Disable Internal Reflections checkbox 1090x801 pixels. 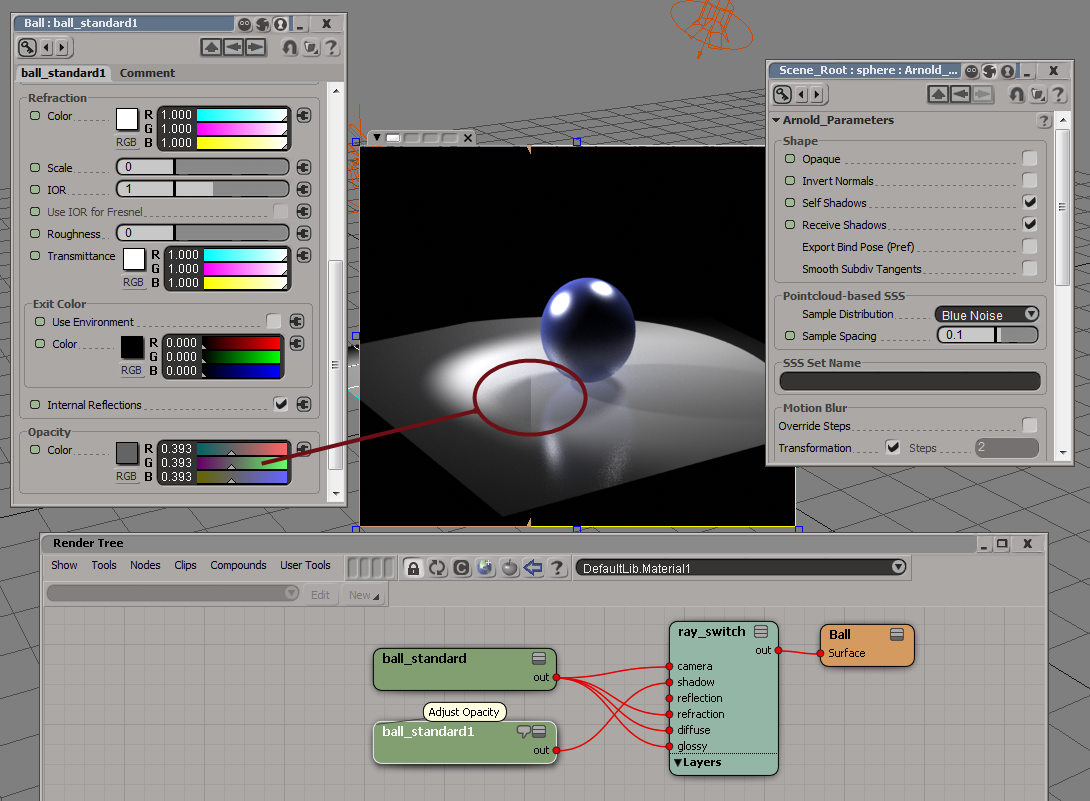281,405
